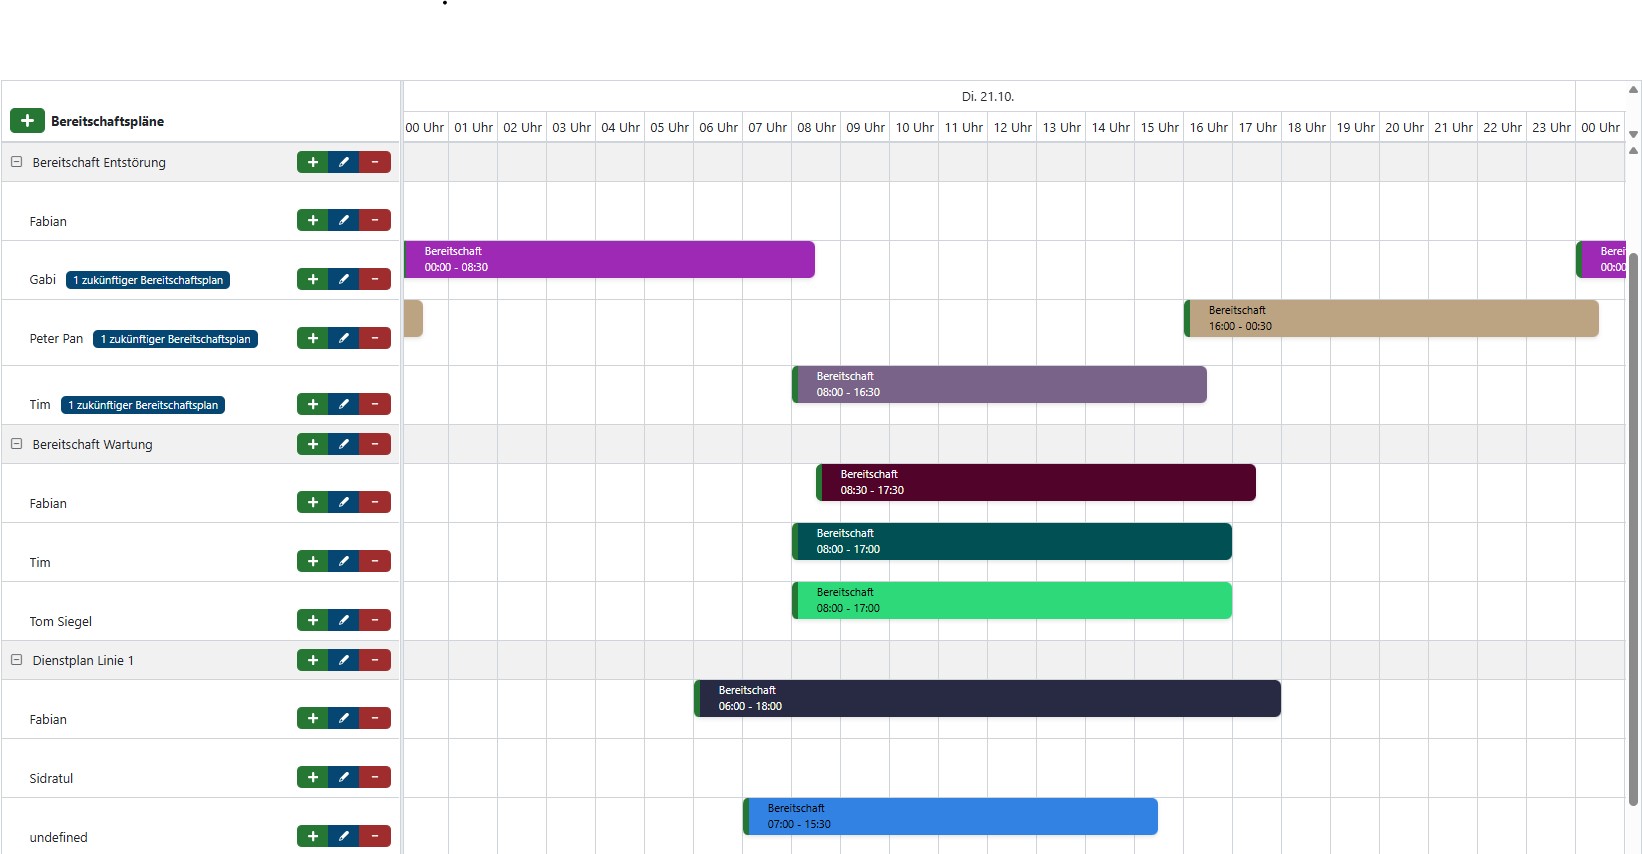Click the edit pencil icon for Gabi
The width and height of the screenshot is (1642, 854).
click(x=343, y=279)
